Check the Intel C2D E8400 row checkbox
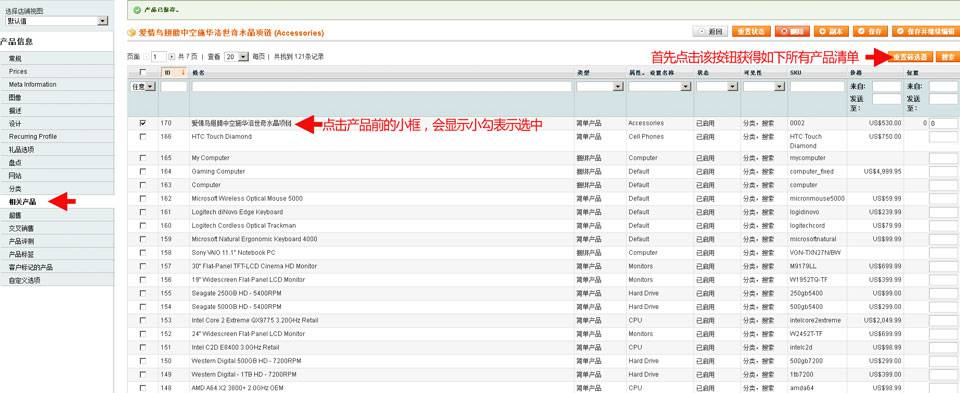Viewport: 960px width, 393px height. [x=143, y=347]
